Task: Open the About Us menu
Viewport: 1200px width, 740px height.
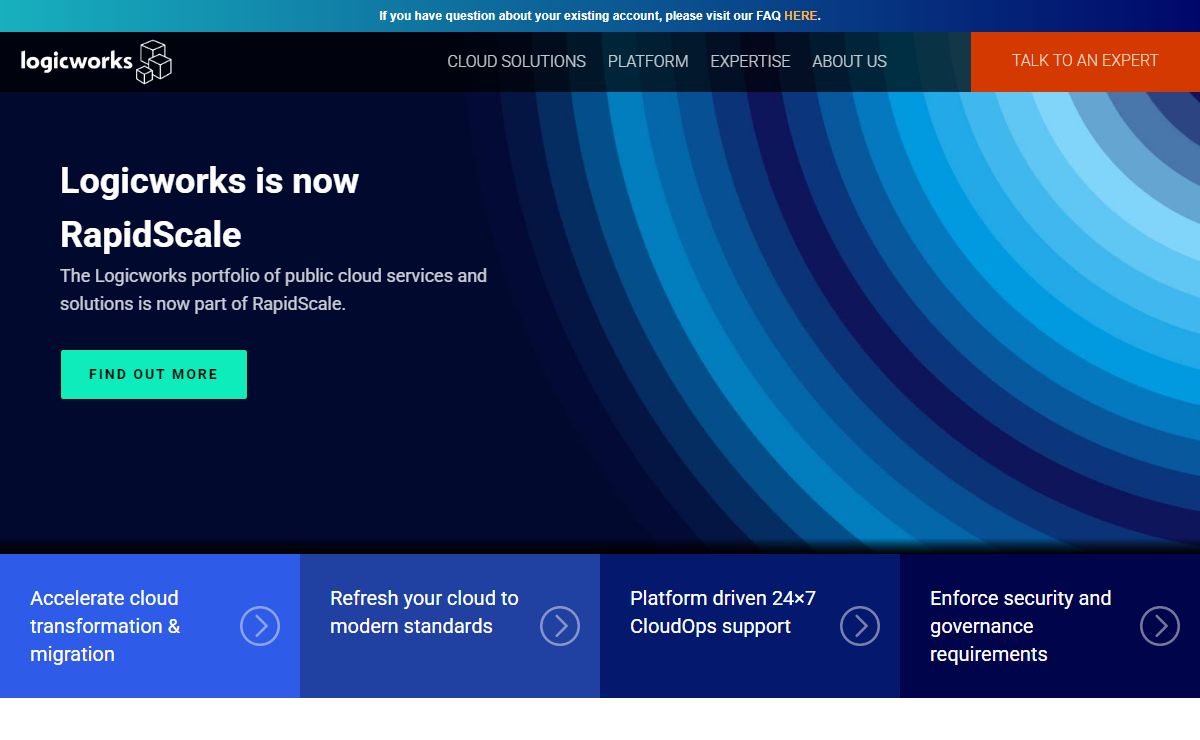Action: pyautogui.click(x=849, y=61)
